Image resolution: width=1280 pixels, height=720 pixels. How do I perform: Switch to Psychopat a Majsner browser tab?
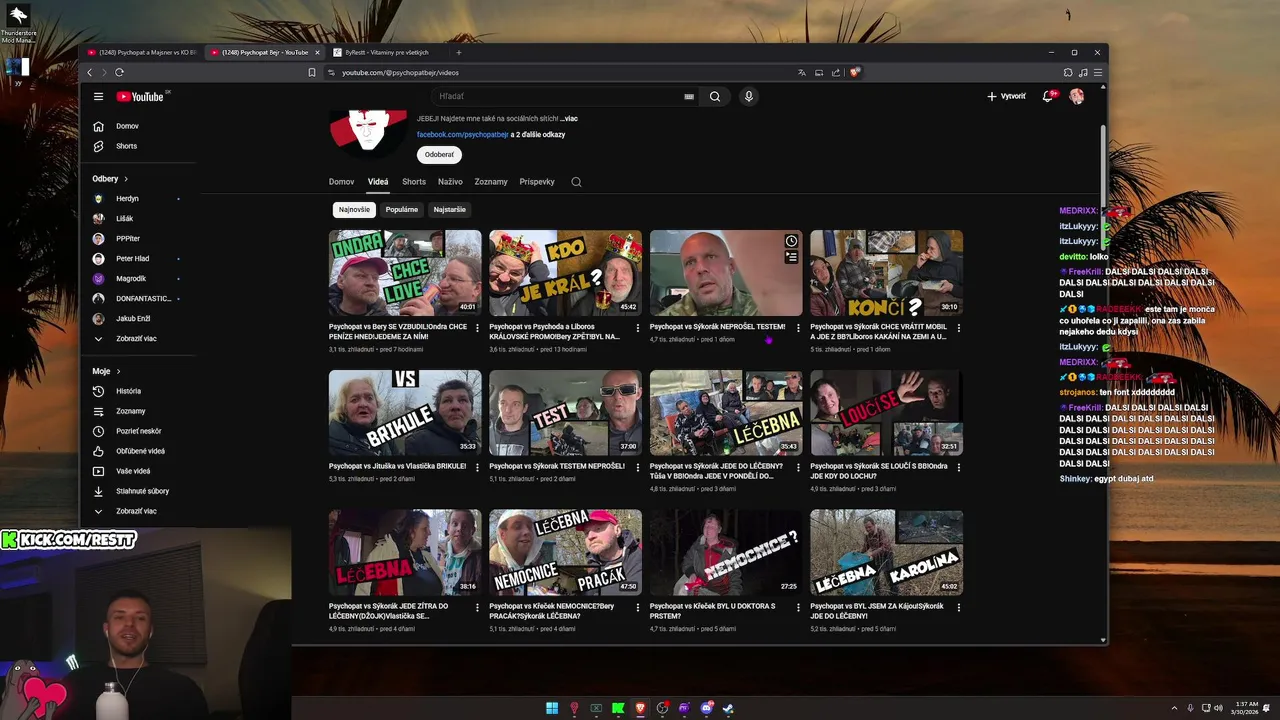coord(142,52)
